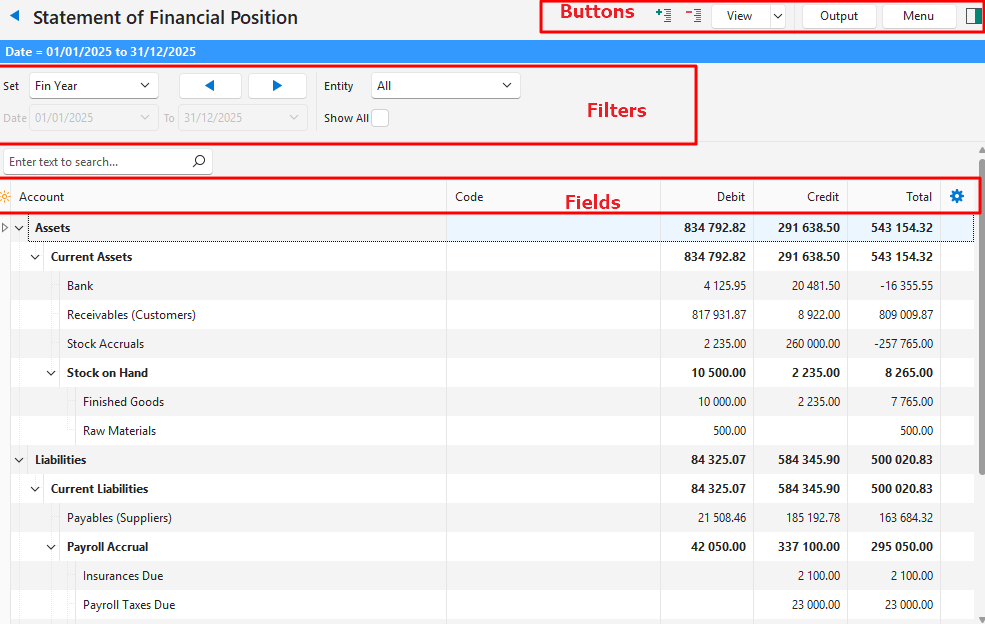Click the search text input field
Image resolution: width=985 pixels, height=624 pixels.
click(x=95, y=161)
